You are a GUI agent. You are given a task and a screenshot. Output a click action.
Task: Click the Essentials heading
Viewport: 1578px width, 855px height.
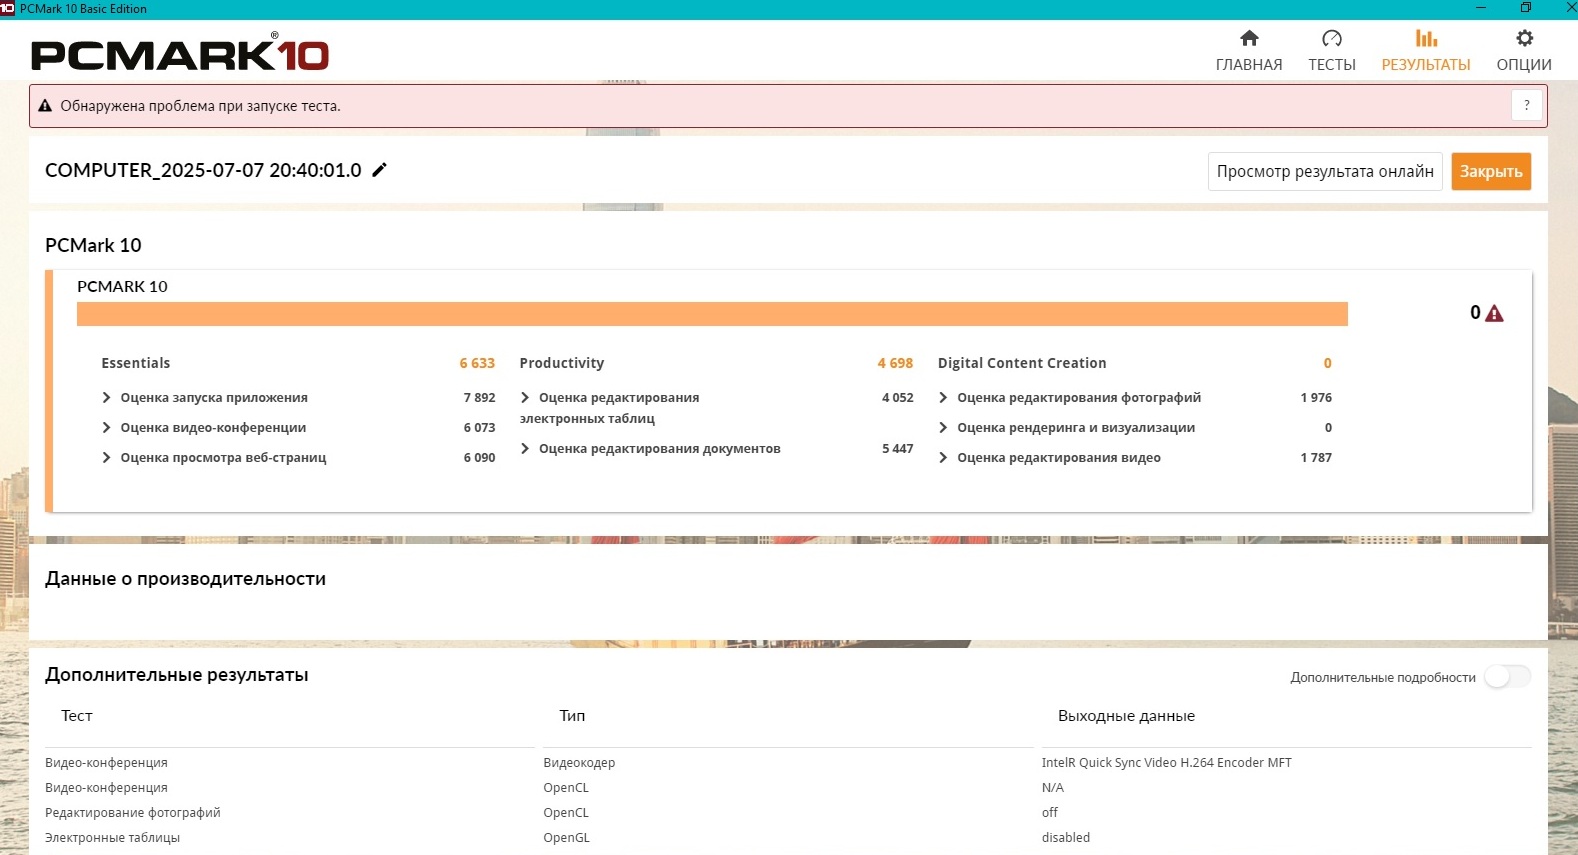coord(136,363)
